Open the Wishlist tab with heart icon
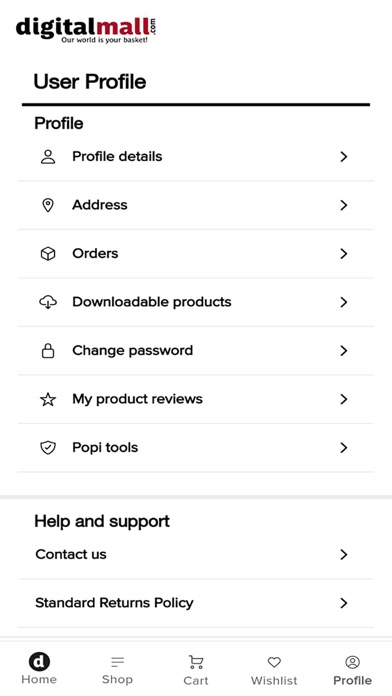392x696 pixels. [274, 669]
